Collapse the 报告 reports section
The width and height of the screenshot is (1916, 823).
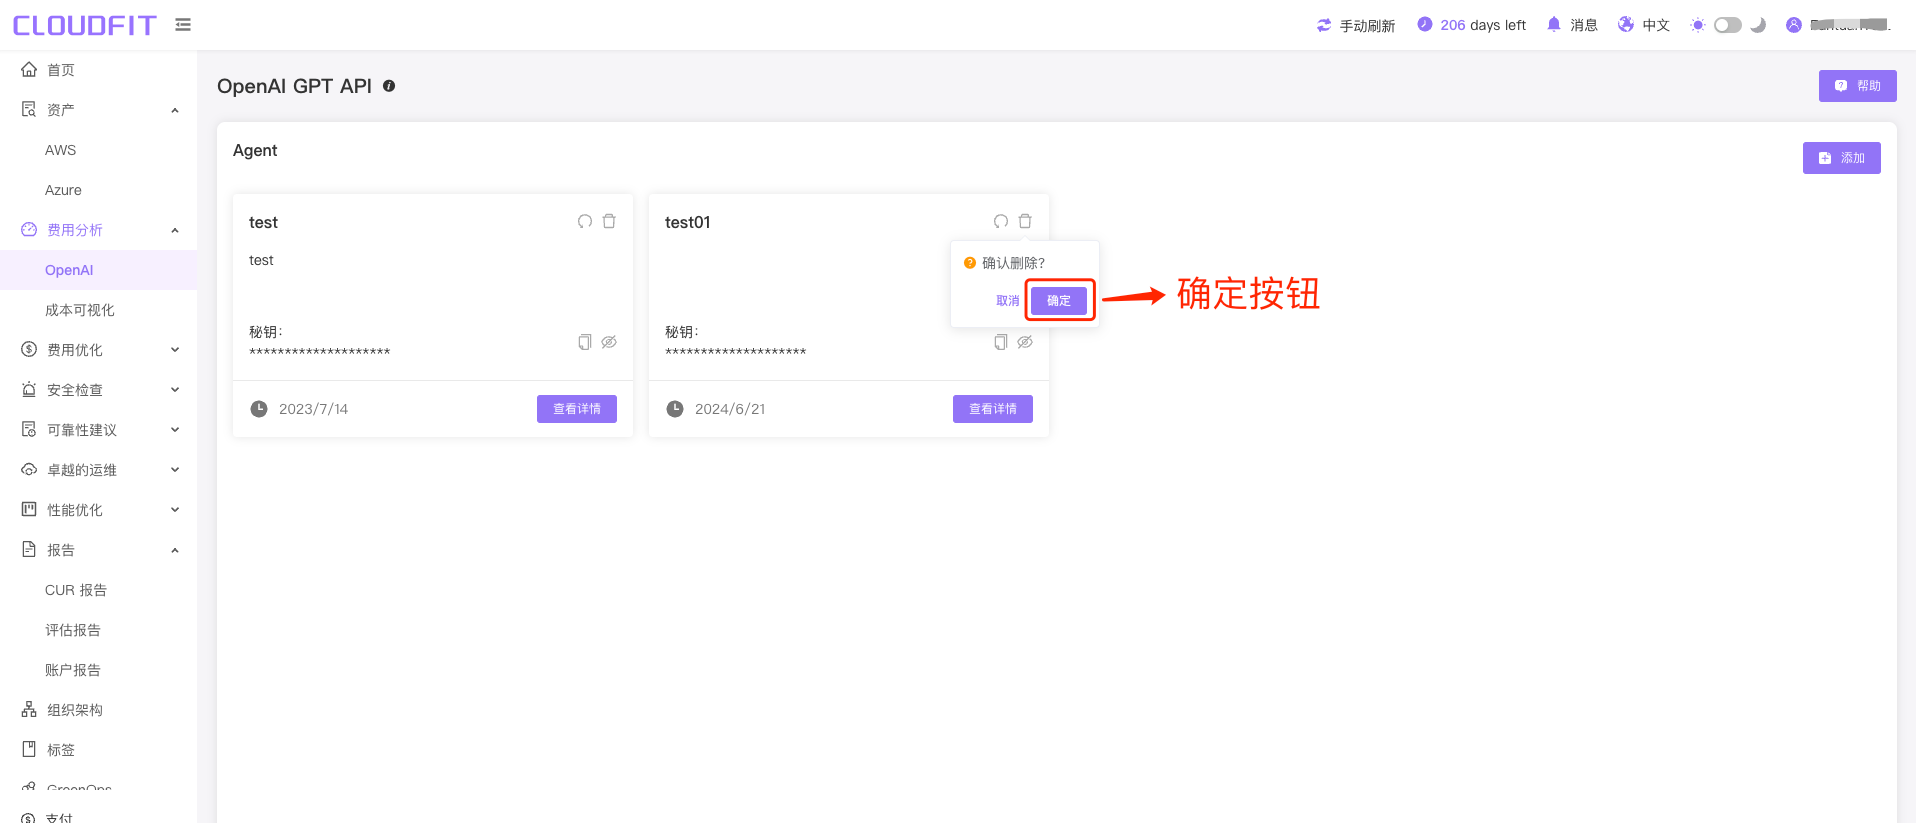point(98,550)
